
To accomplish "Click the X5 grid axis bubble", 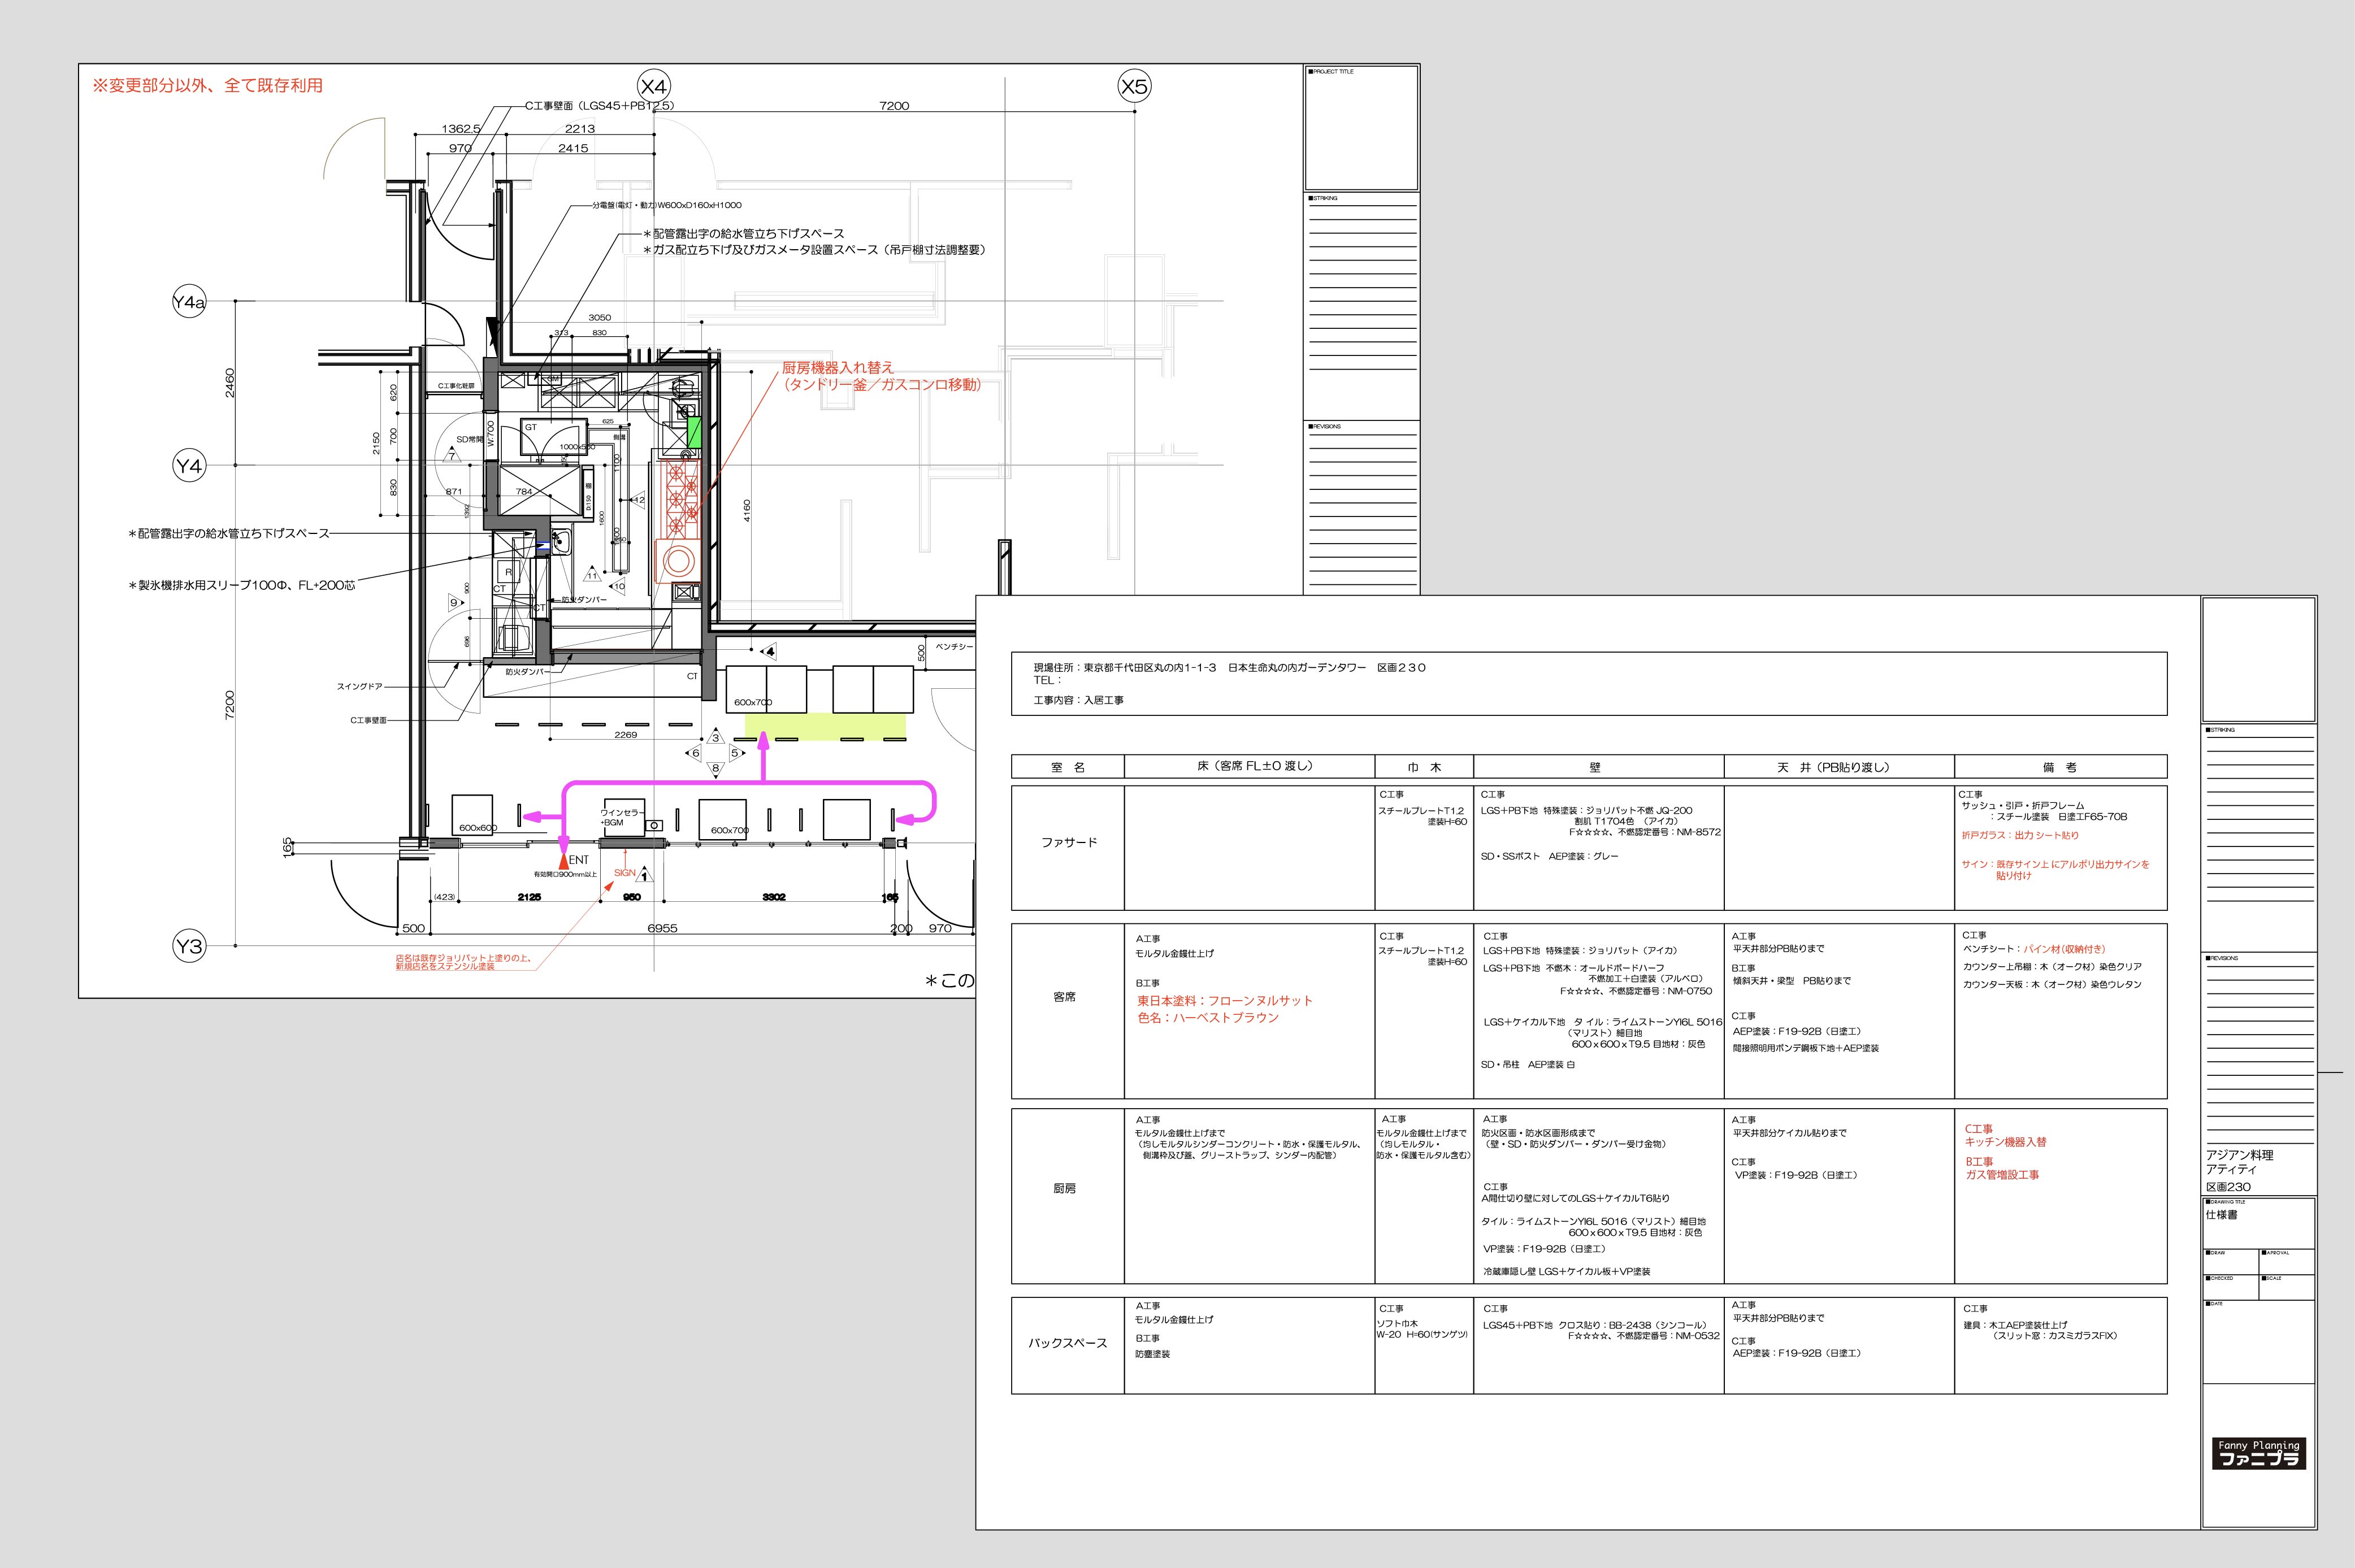I will (1134, 87).
